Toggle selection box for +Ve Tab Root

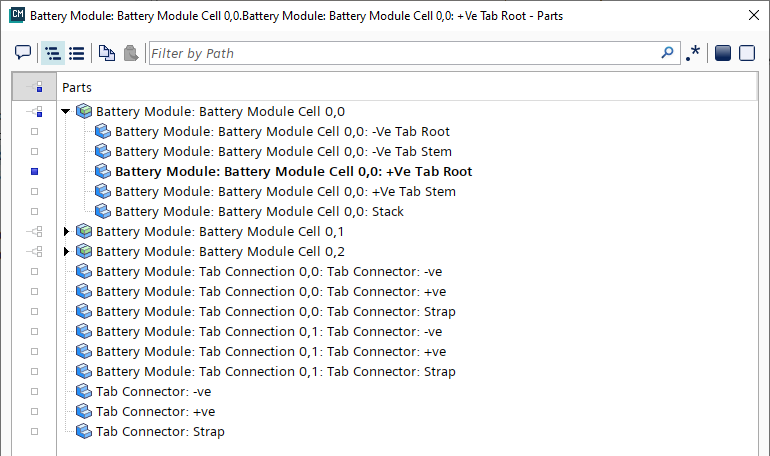click(x=34, y=171)
